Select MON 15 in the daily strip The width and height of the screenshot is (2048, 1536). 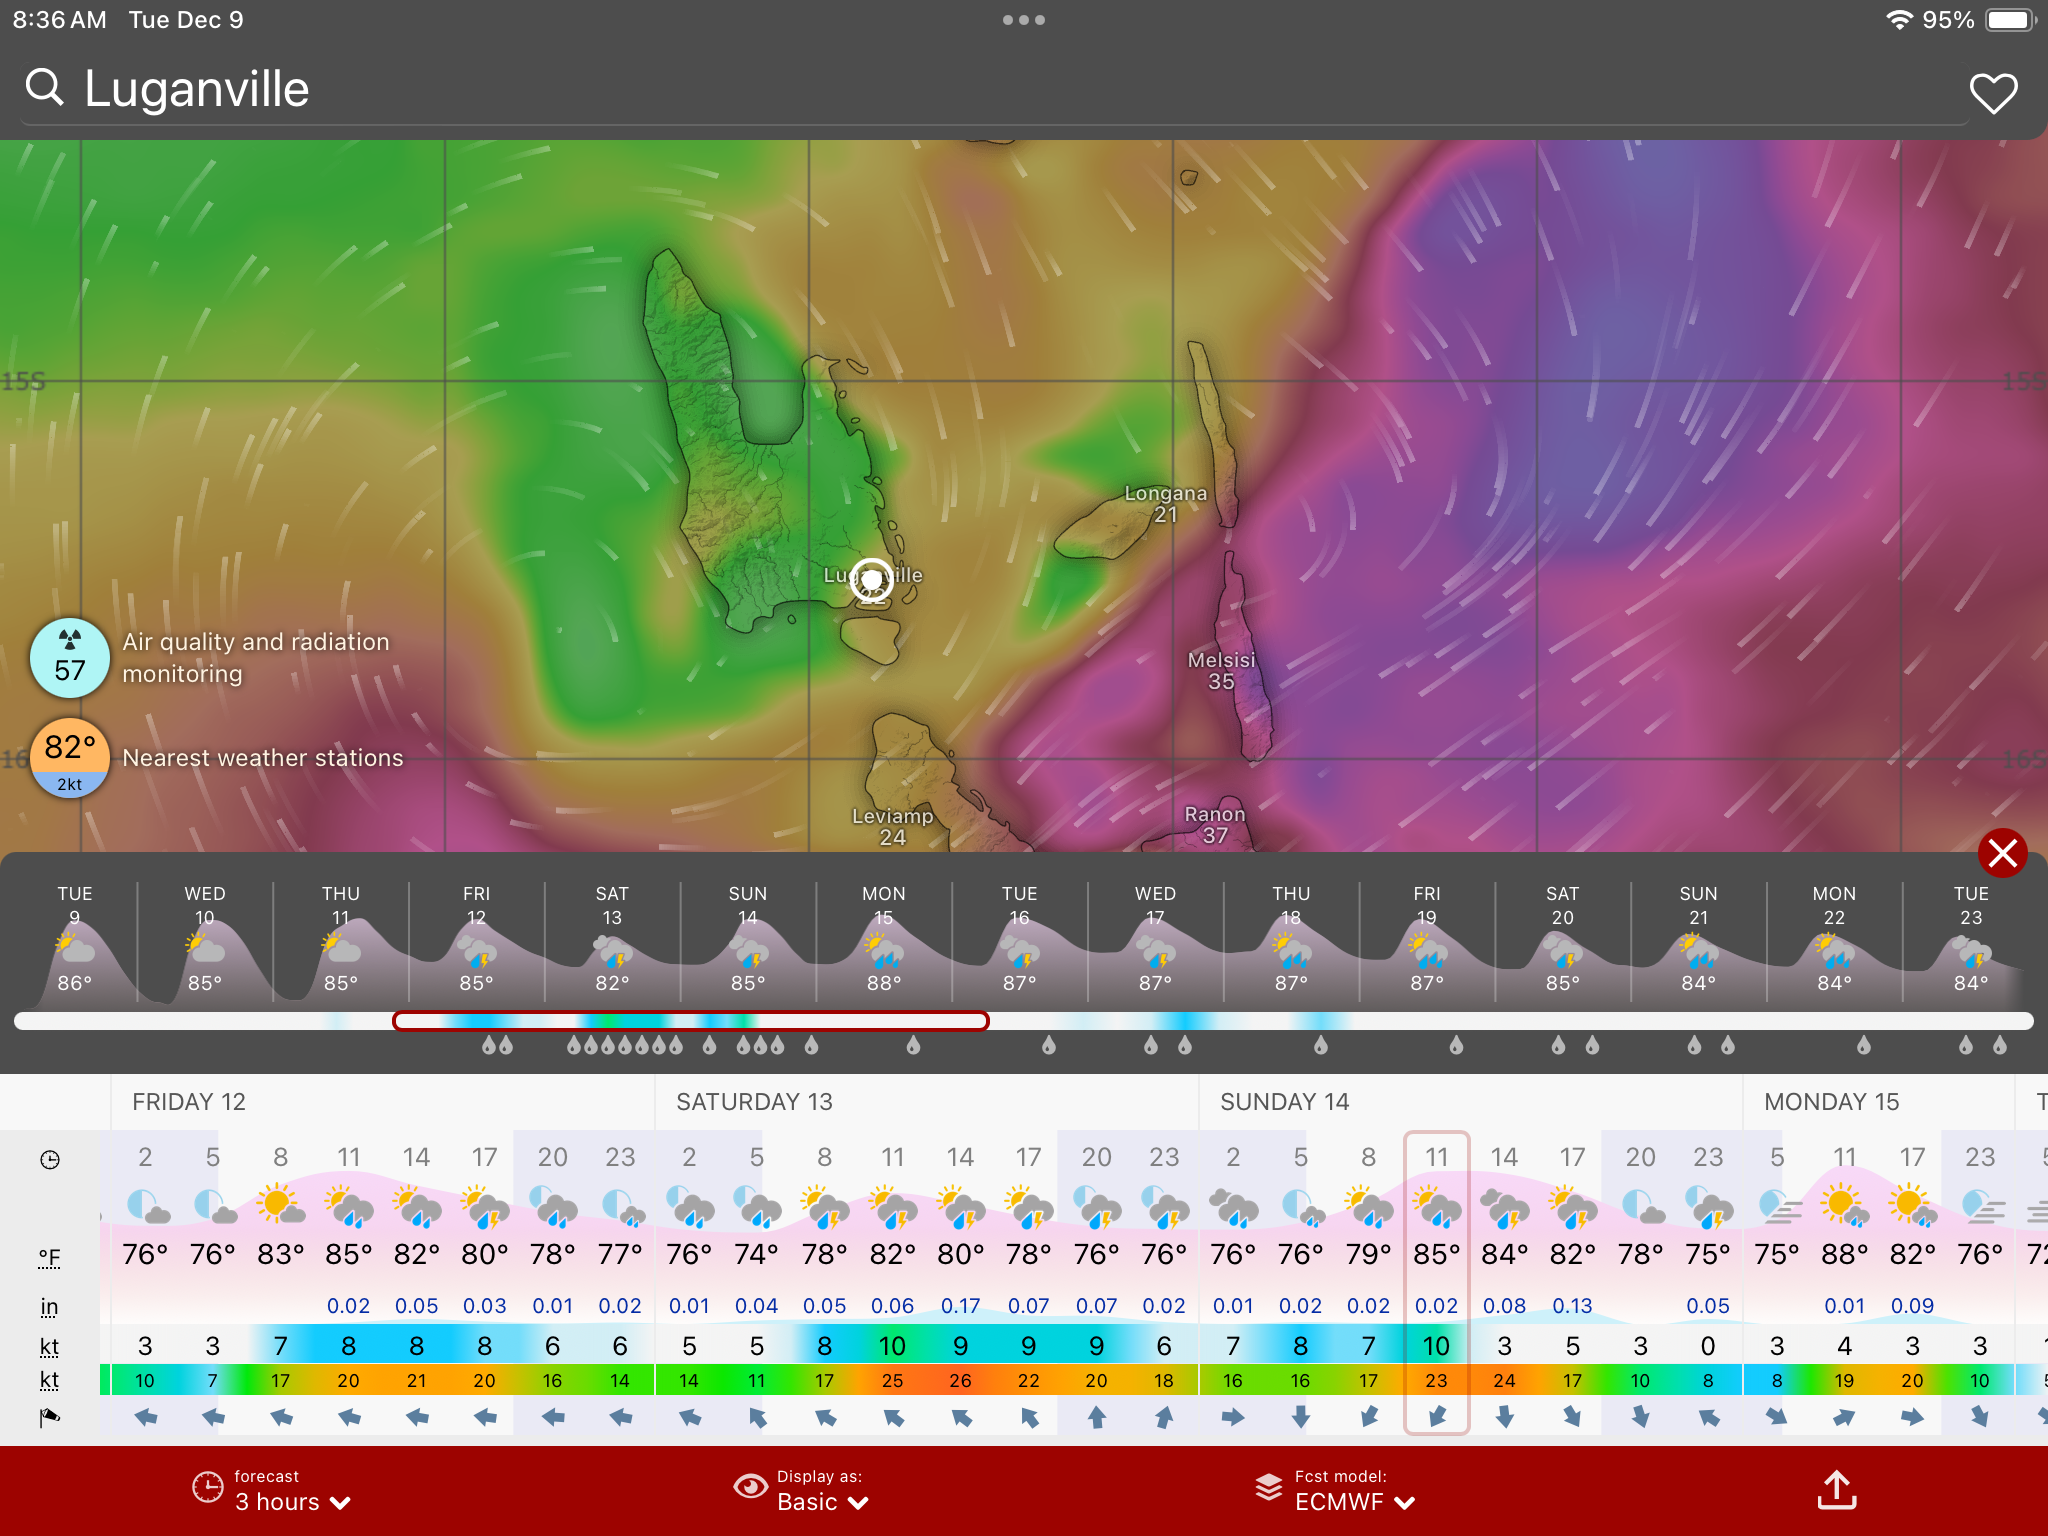884,938
